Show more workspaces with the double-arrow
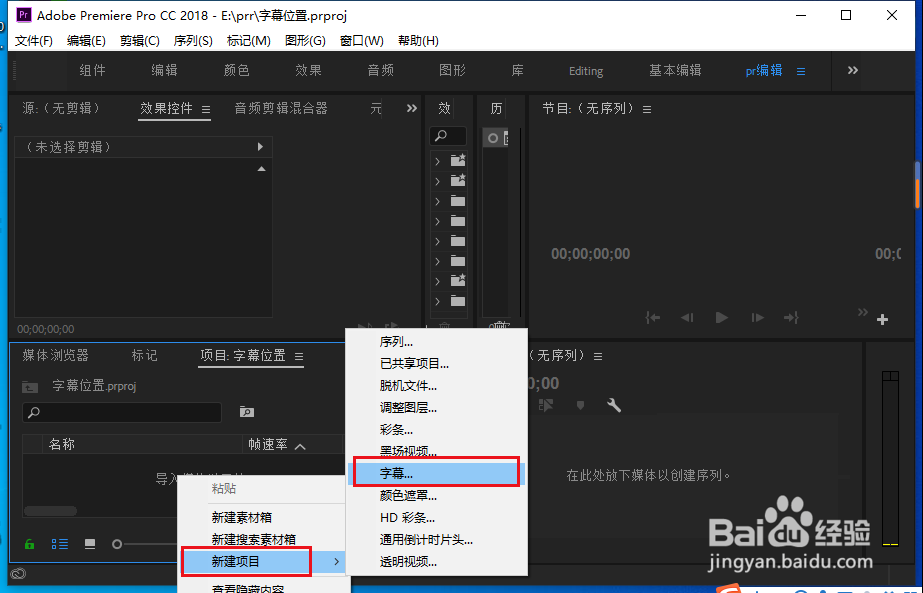Screen dimensions: 923x593 [x=852, y=70]
